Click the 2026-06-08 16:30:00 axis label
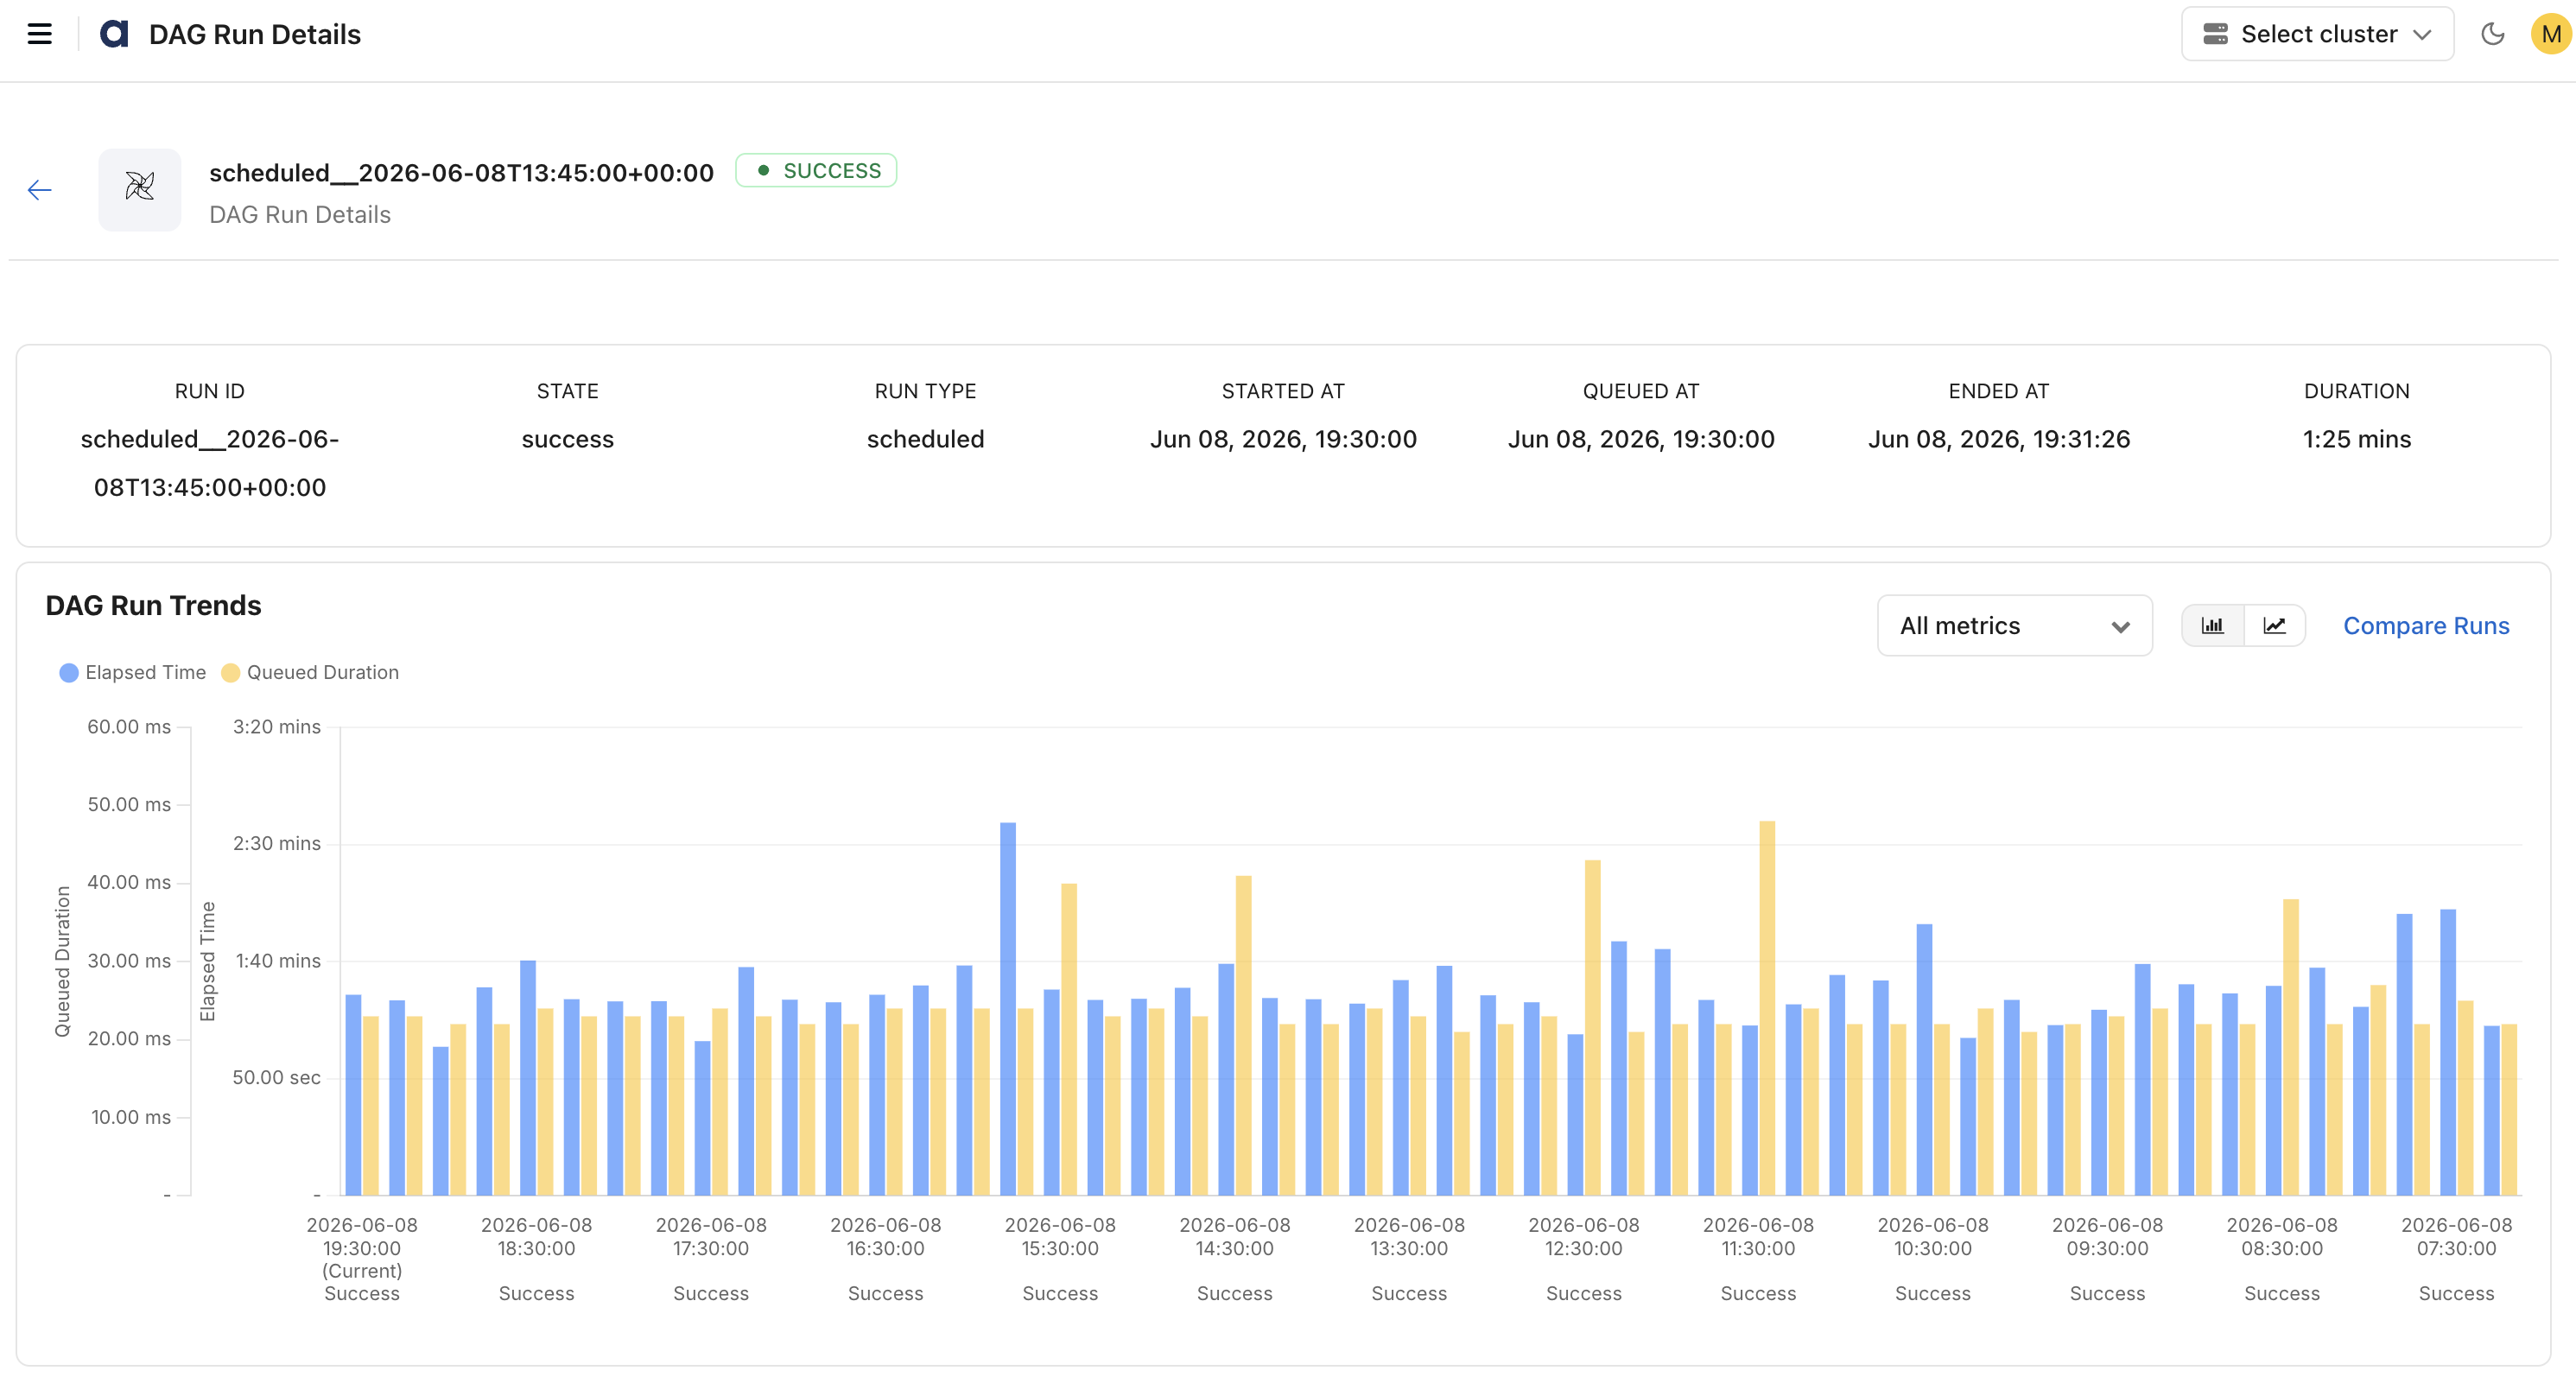Screen dimensions: 2576x1377 pos(885,1237)
